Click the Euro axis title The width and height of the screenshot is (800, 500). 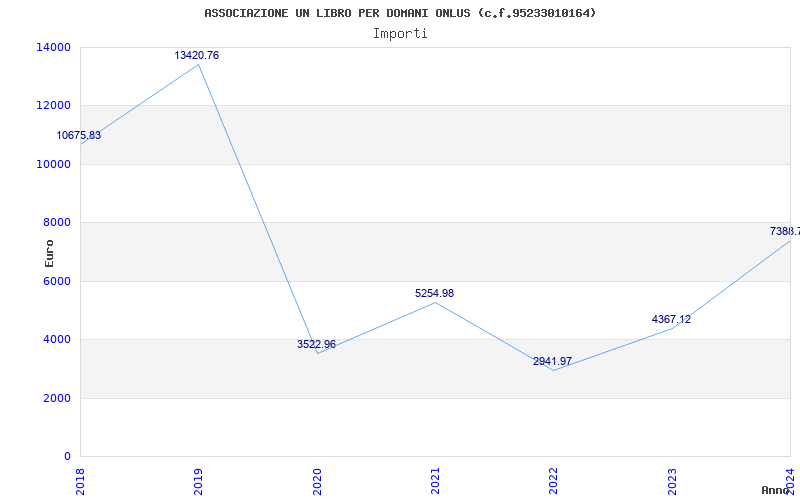point(49,254)
